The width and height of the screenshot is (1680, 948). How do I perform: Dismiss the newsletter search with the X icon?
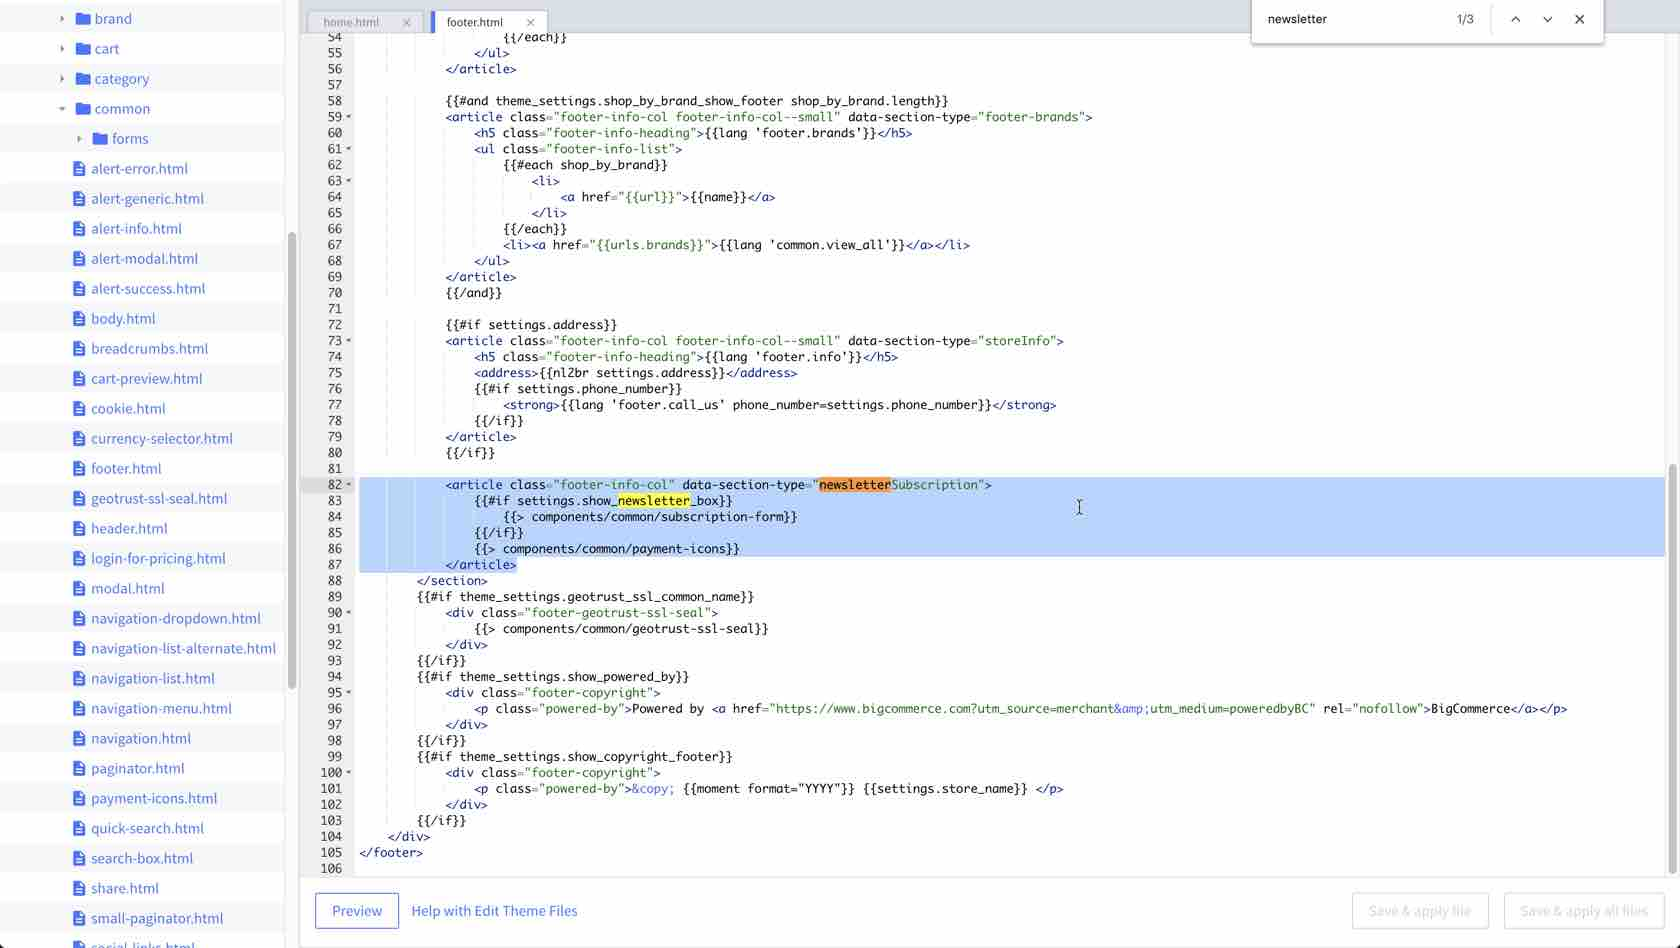click(x=1580, y=19)
